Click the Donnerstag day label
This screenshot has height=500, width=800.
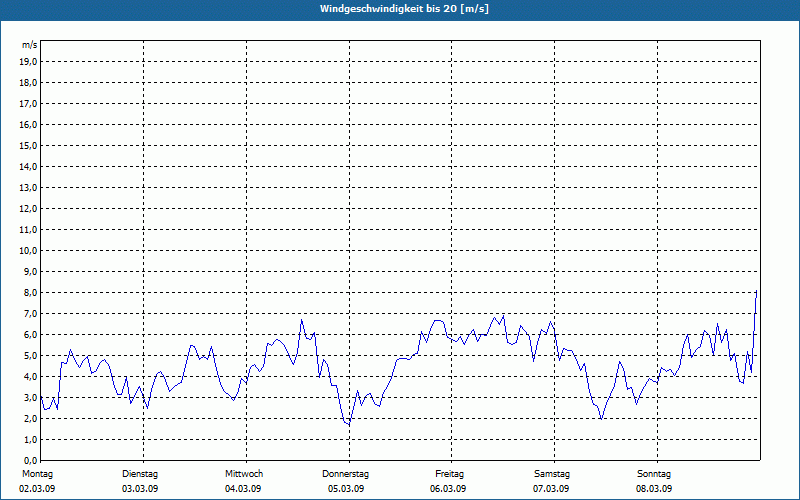point(345,474)
